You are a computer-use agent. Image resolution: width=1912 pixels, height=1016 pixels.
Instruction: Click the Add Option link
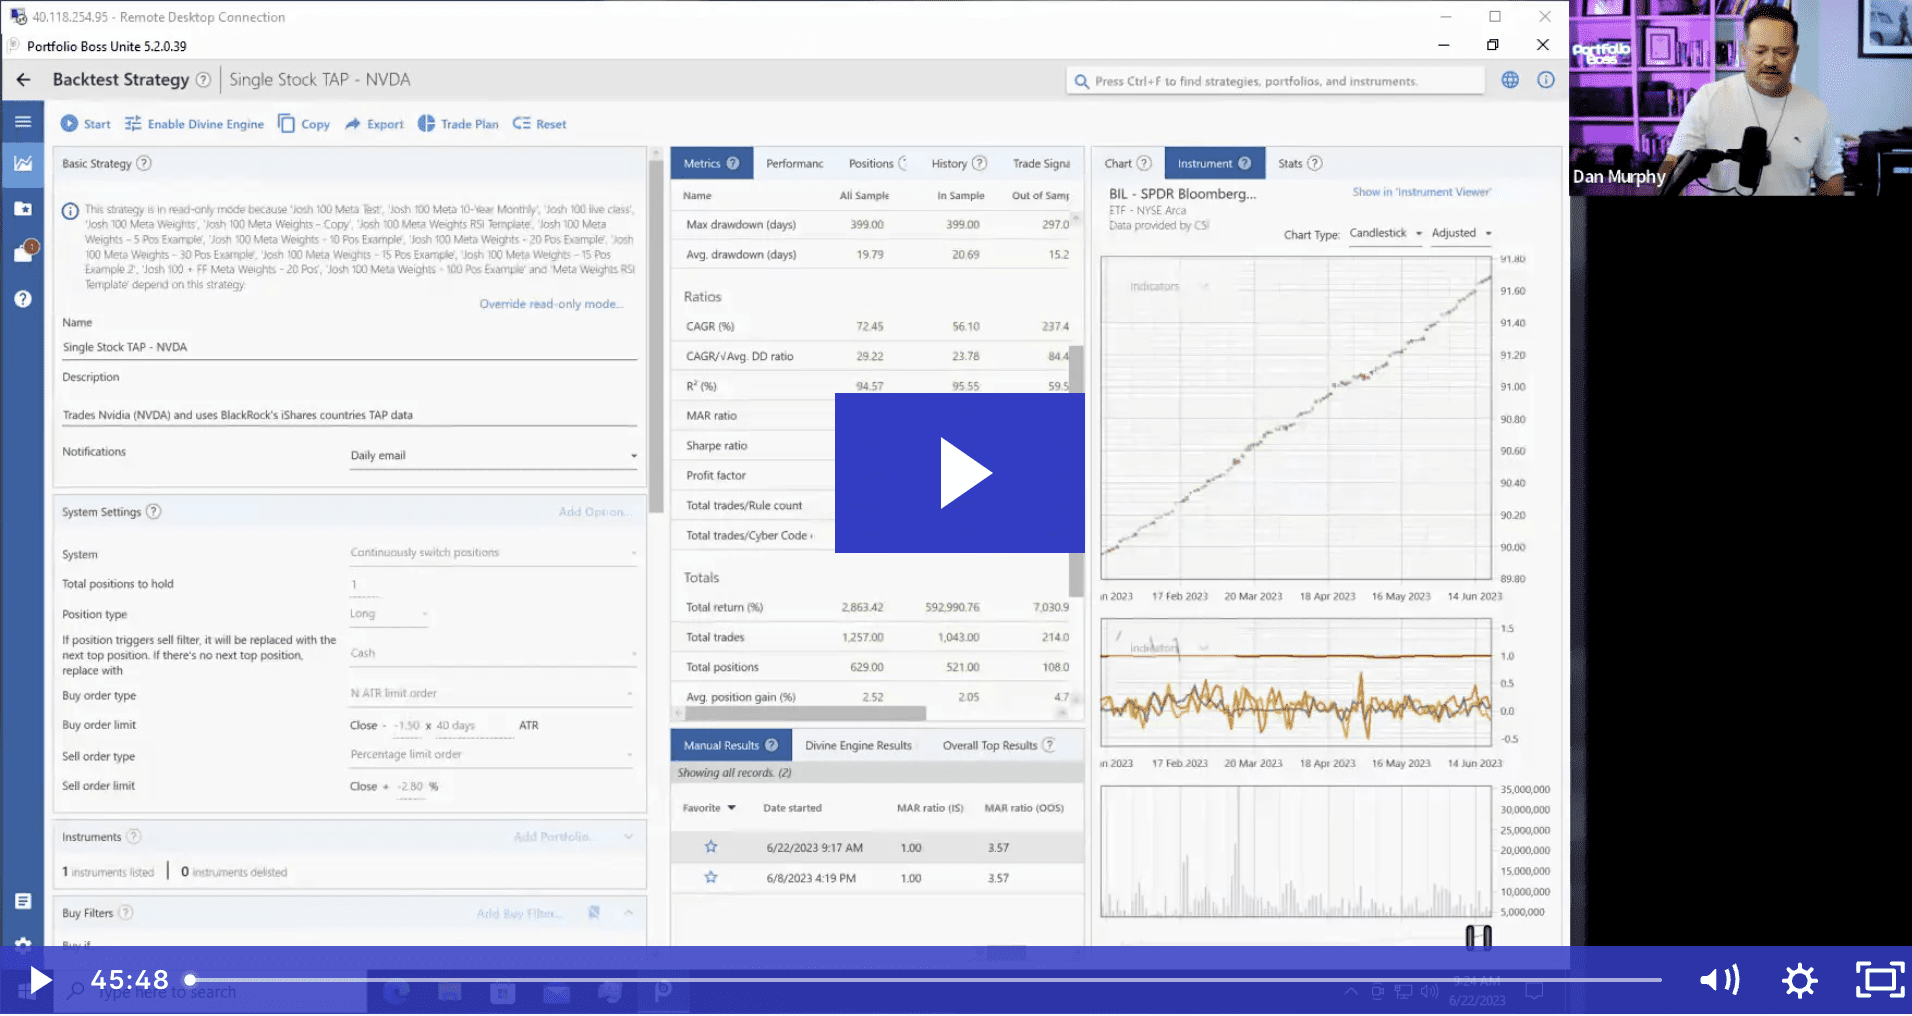(x=593, y=511)
